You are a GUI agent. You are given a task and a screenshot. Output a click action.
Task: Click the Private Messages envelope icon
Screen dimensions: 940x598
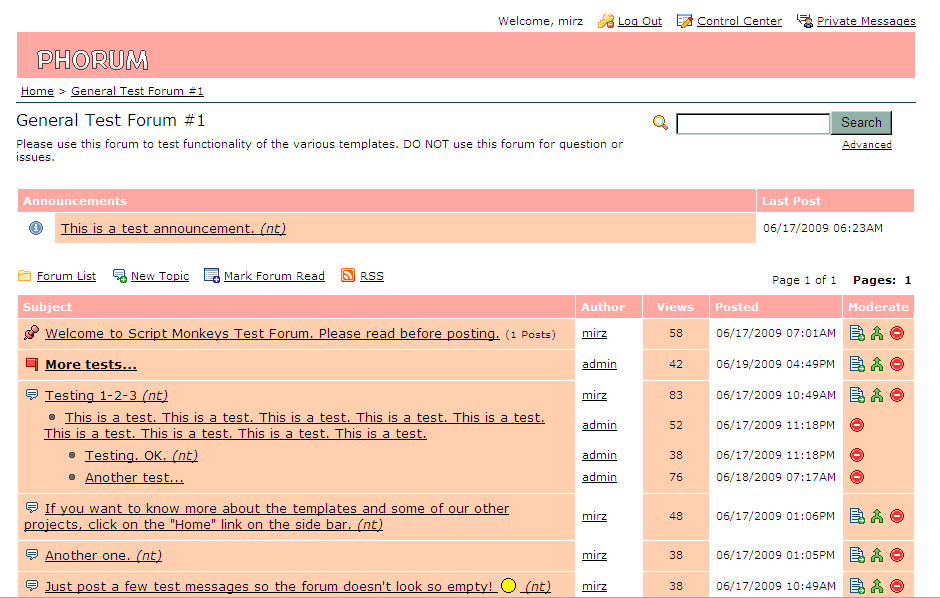point(805,21)
